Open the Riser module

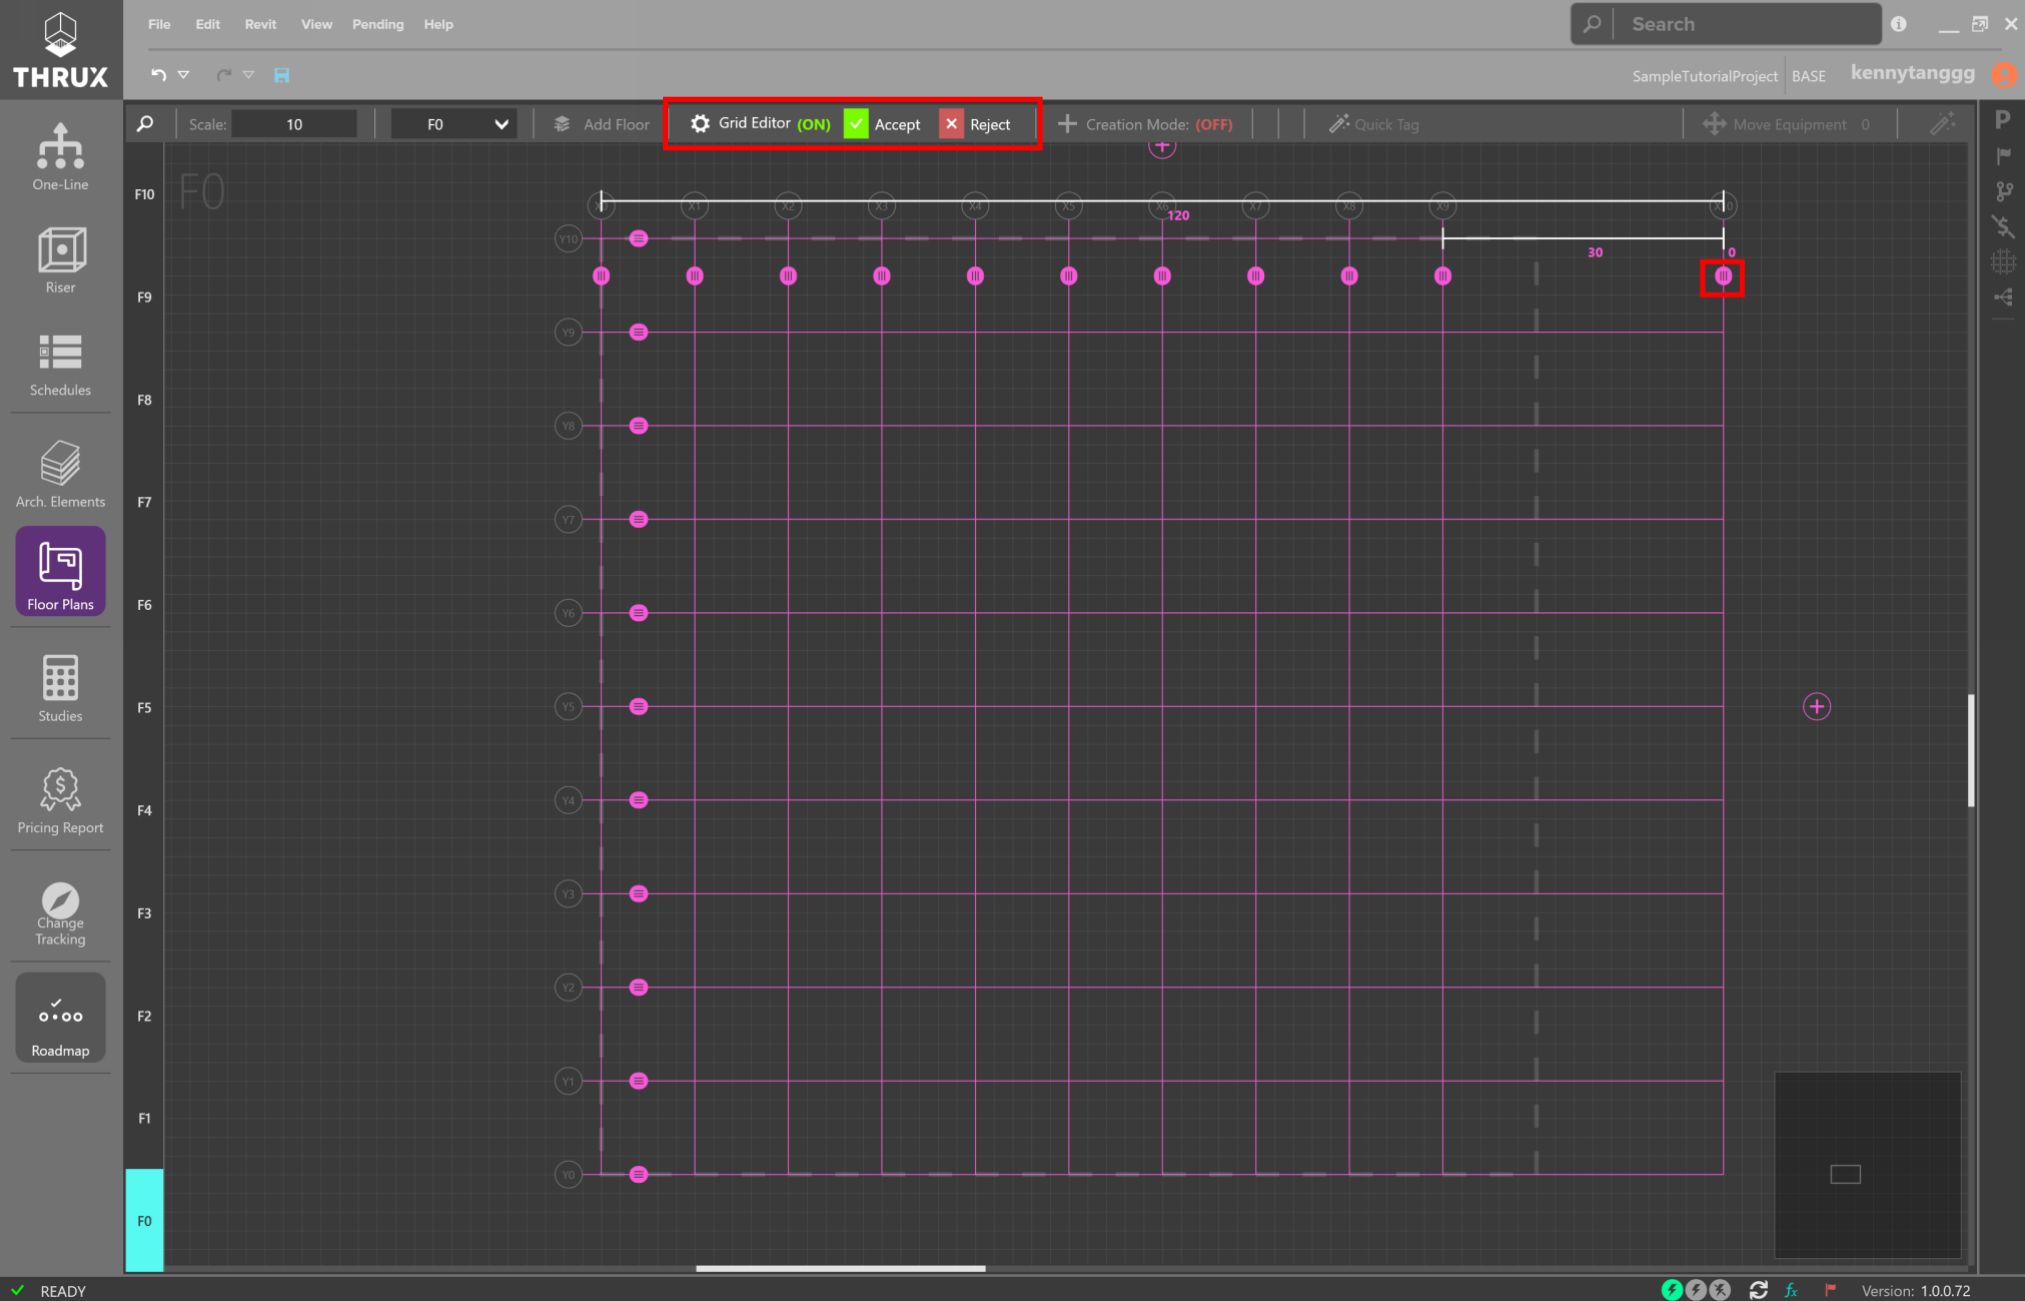coord(60,260)
